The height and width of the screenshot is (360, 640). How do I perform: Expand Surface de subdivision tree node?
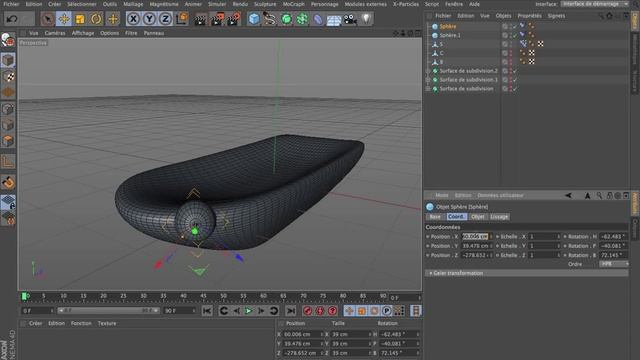pos(428,89)
